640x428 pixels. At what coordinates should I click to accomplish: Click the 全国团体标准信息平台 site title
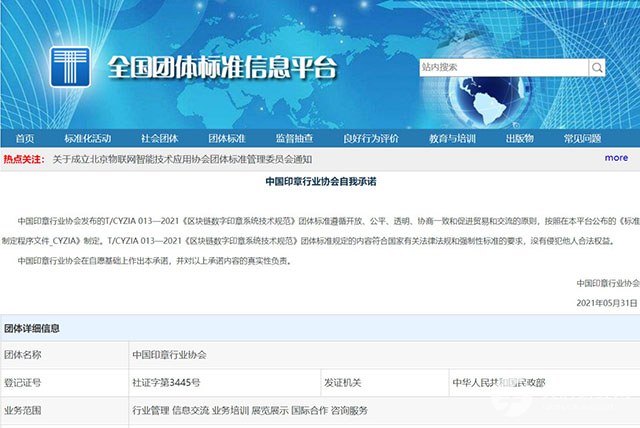222,67
